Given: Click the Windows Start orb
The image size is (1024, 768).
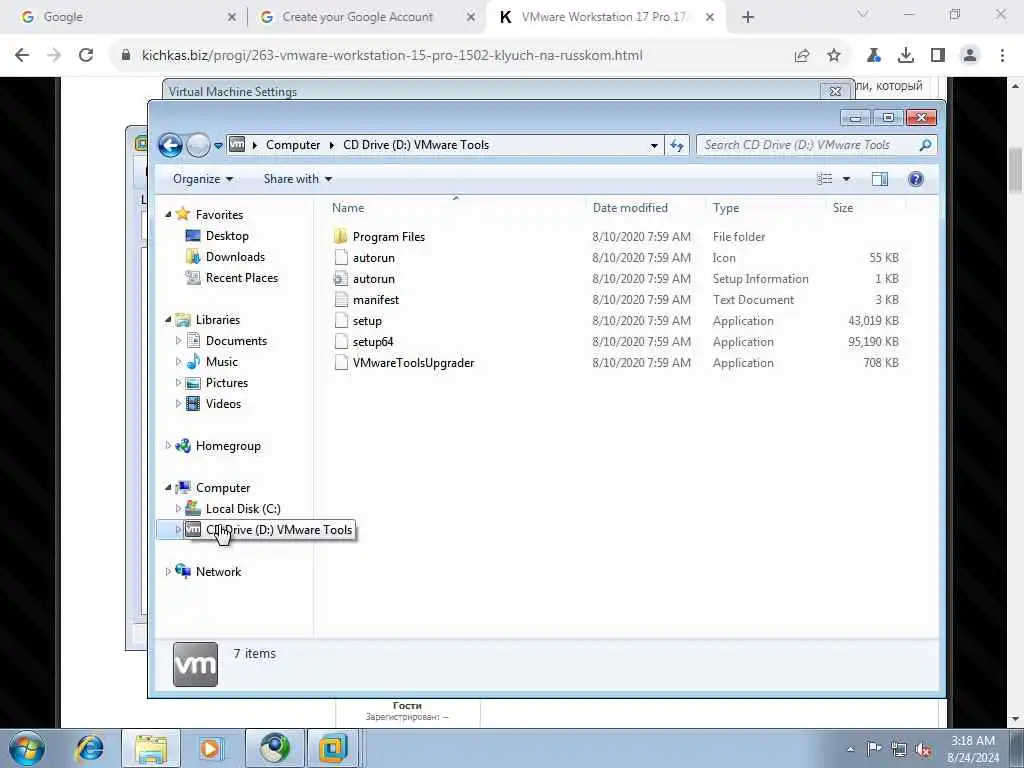Looking at the screenshot, I should pos(27,748).
